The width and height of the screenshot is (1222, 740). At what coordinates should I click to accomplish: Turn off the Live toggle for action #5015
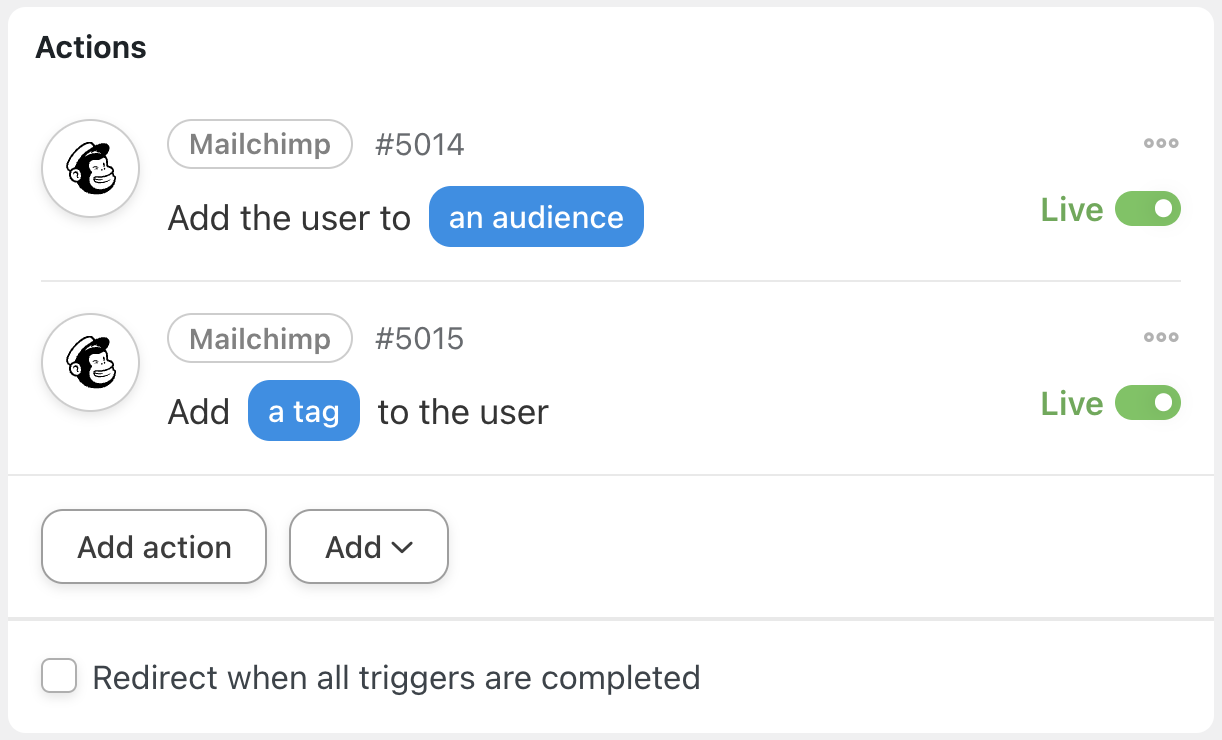click(x=1148, y=404)
